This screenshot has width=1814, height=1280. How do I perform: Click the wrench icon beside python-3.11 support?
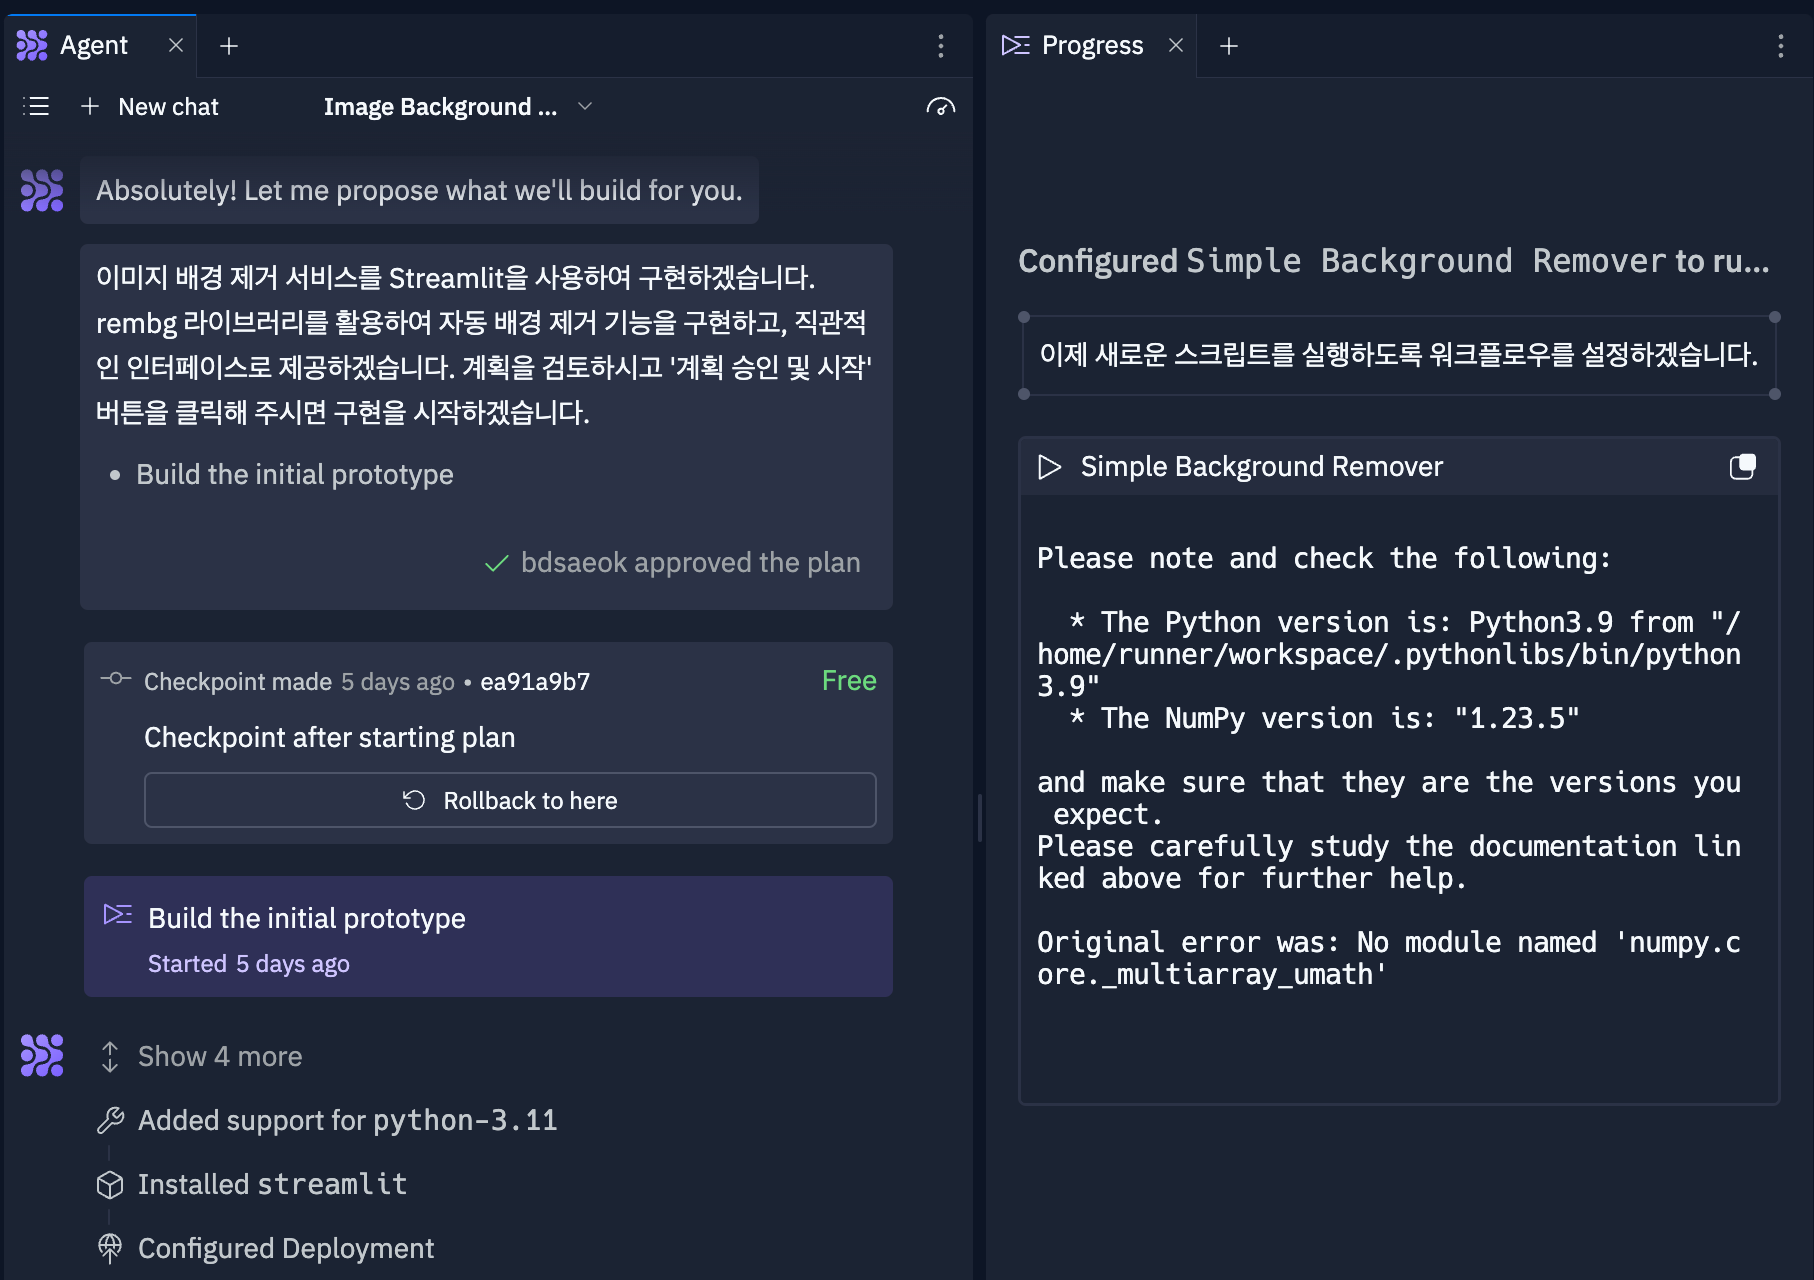click(x=112, y=1120)
